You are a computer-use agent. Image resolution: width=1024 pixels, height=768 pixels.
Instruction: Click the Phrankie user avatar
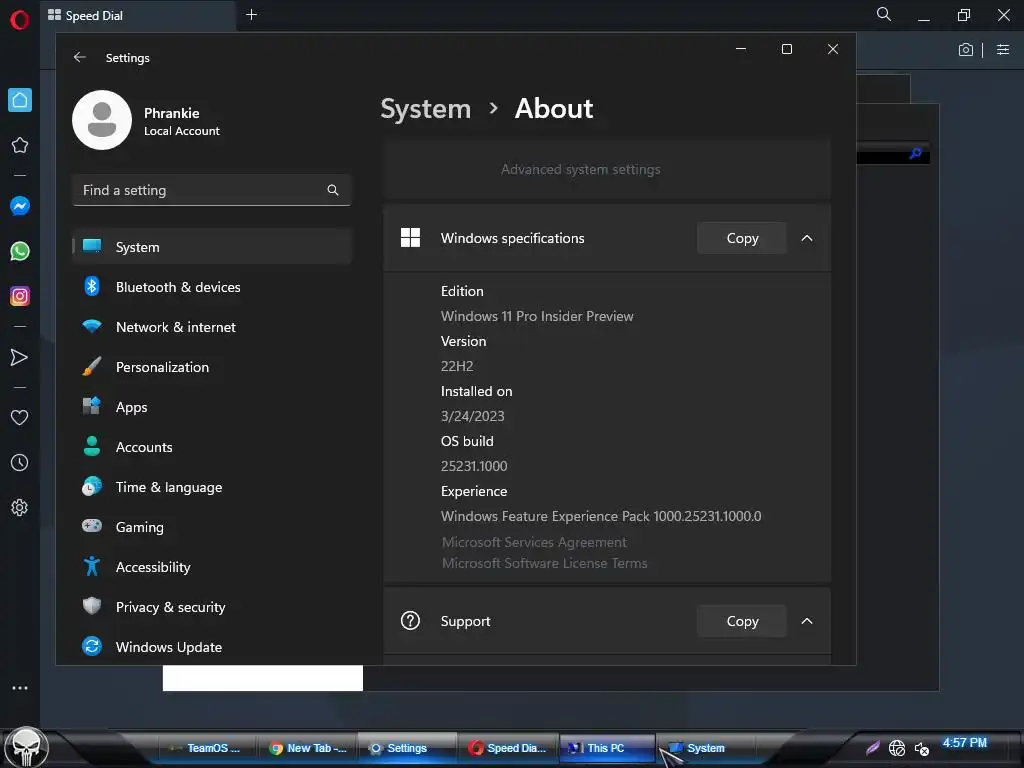coord(102,120)
